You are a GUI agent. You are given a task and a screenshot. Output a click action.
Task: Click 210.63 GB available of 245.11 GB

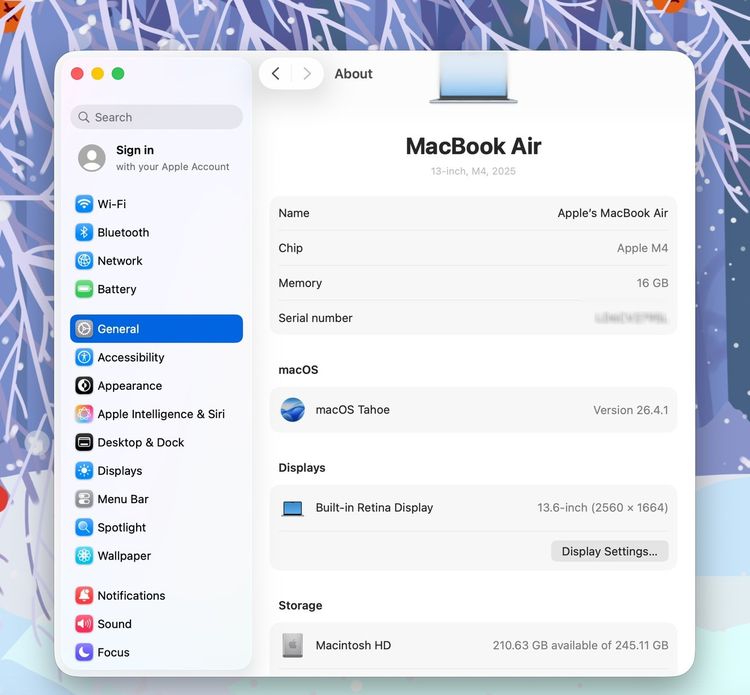click(x=581, y=645)
